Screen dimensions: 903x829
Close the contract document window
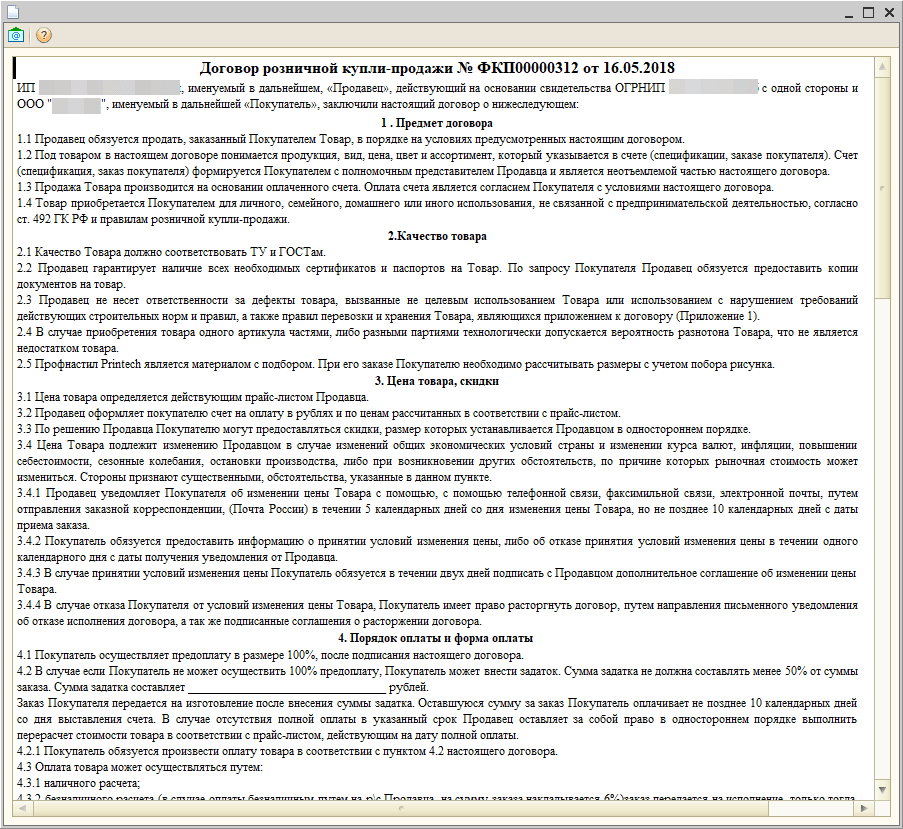(888, 13)
